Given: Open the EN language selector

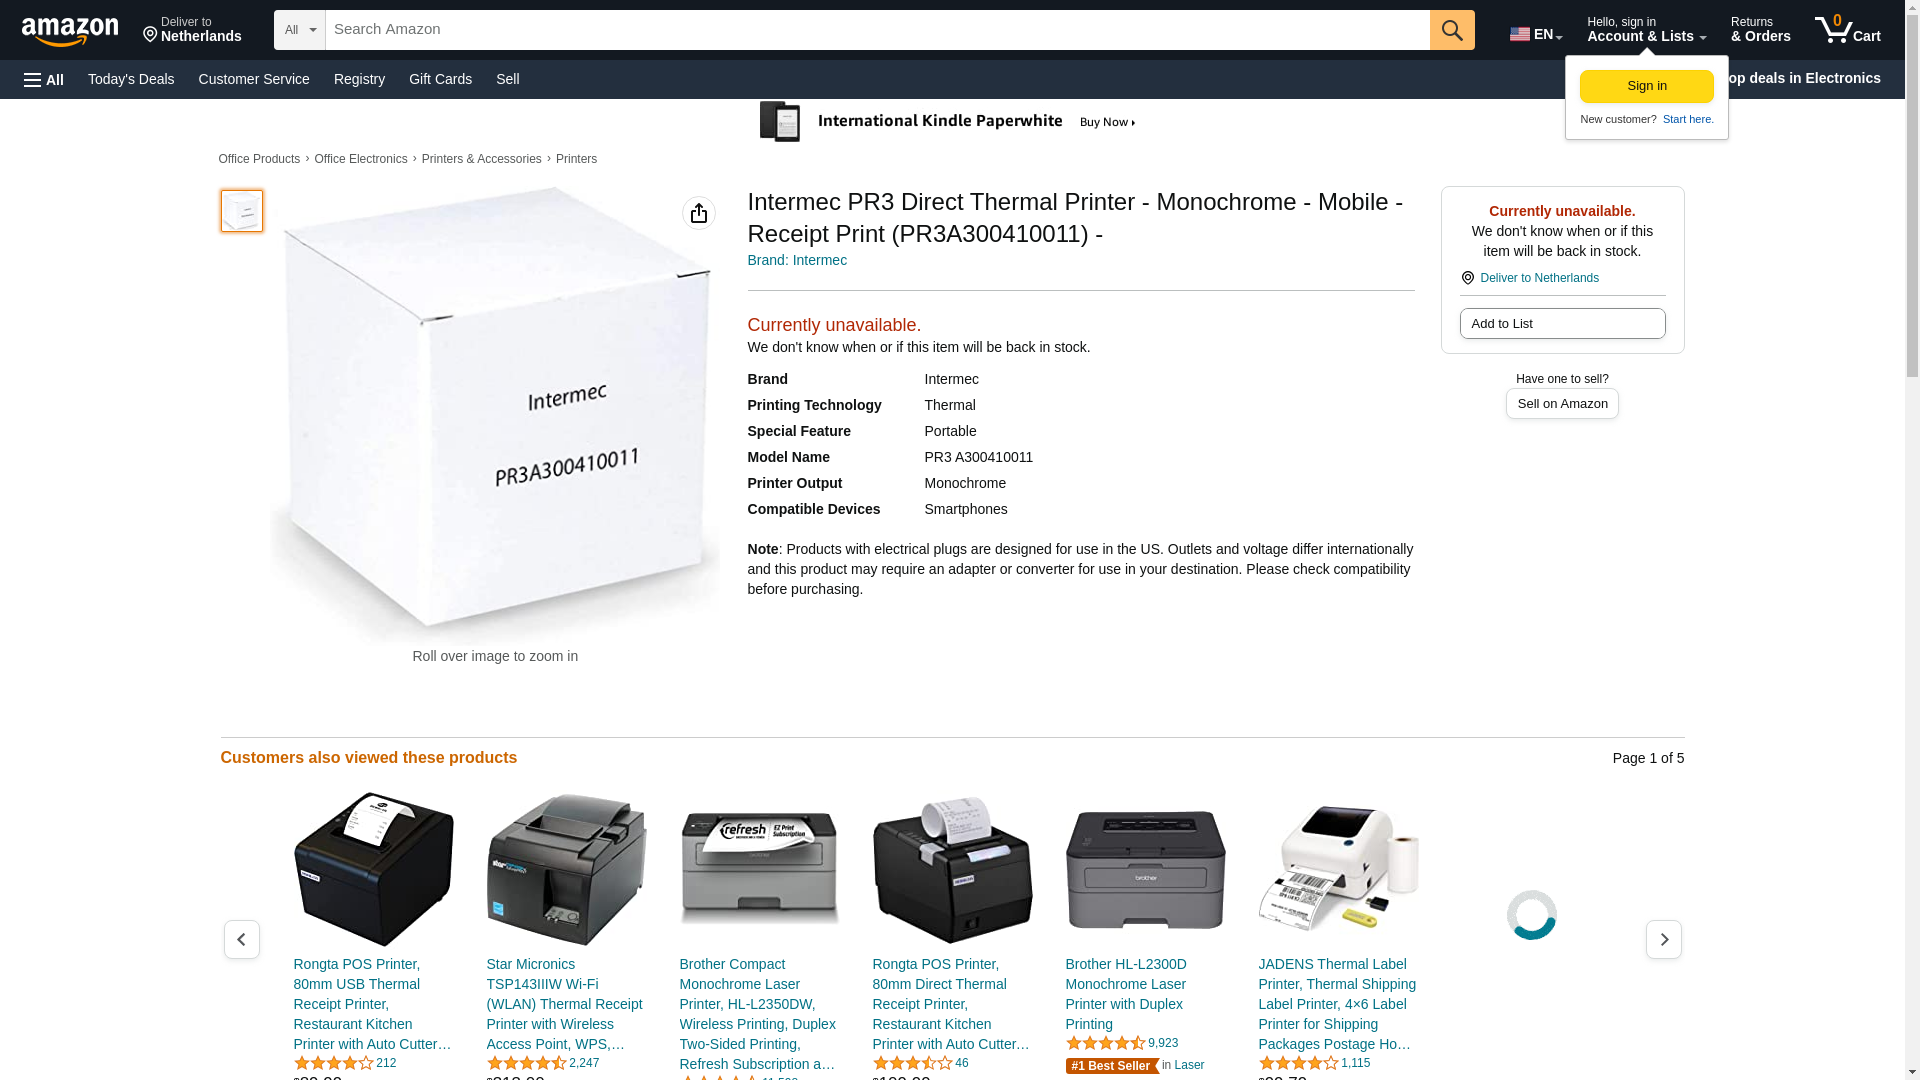Looking at the screenshot, I should click(x=1536, y=34).
